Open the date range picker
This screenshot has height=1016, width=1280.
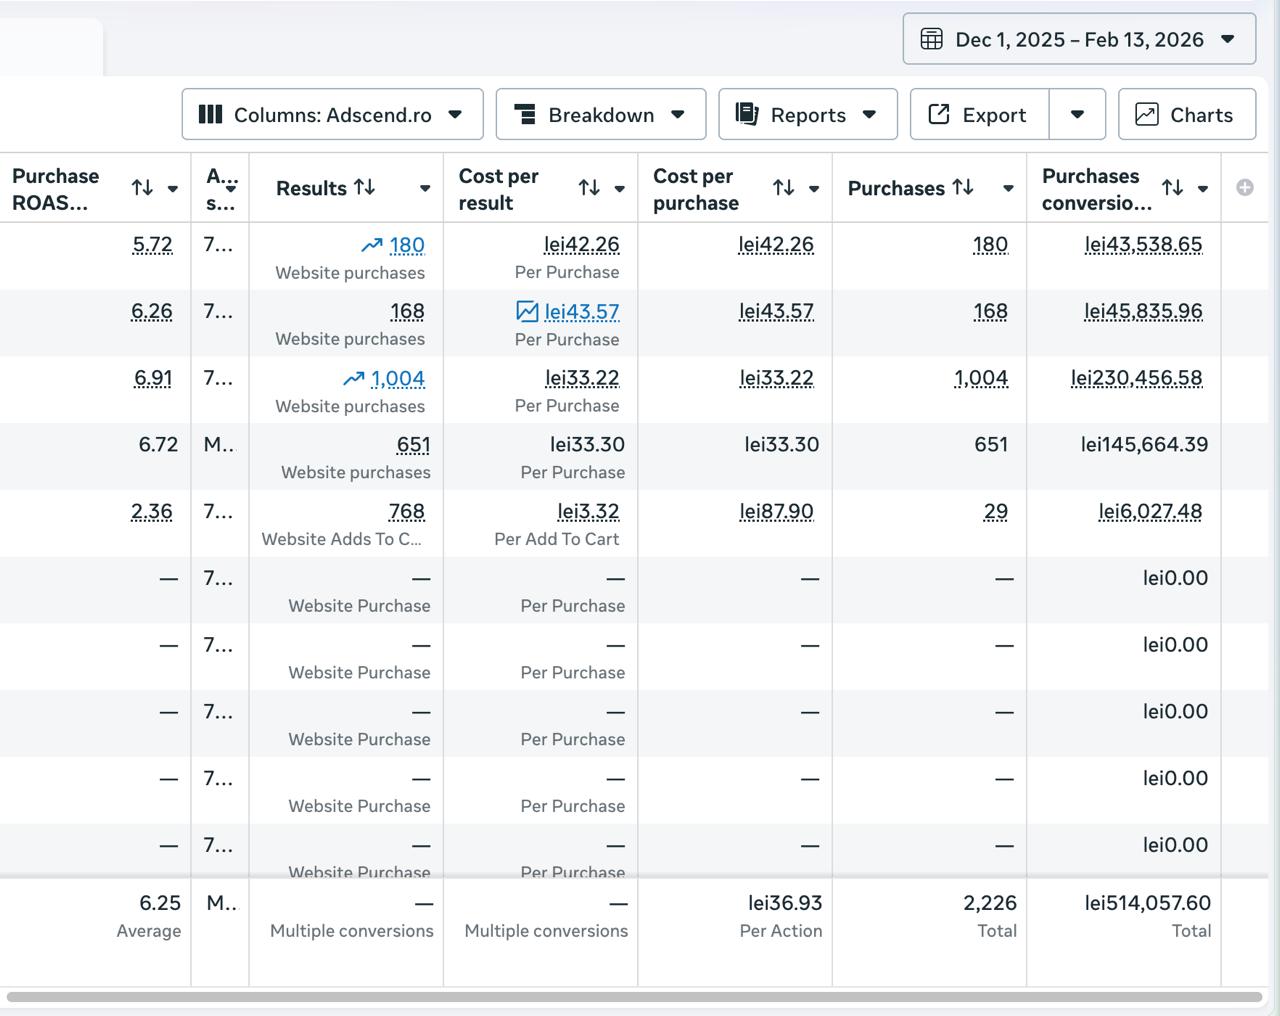1079,39
